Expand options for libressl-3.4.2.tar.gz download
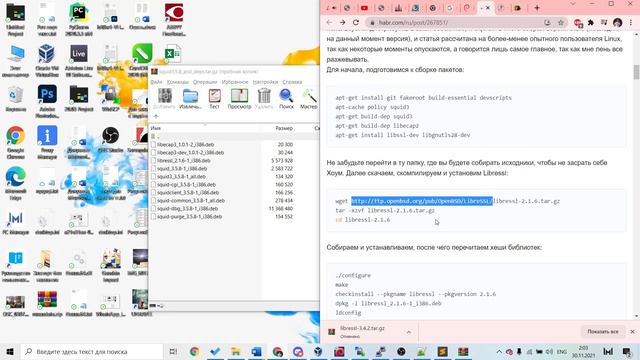640x360 pixels. click(x=409, y=332)
